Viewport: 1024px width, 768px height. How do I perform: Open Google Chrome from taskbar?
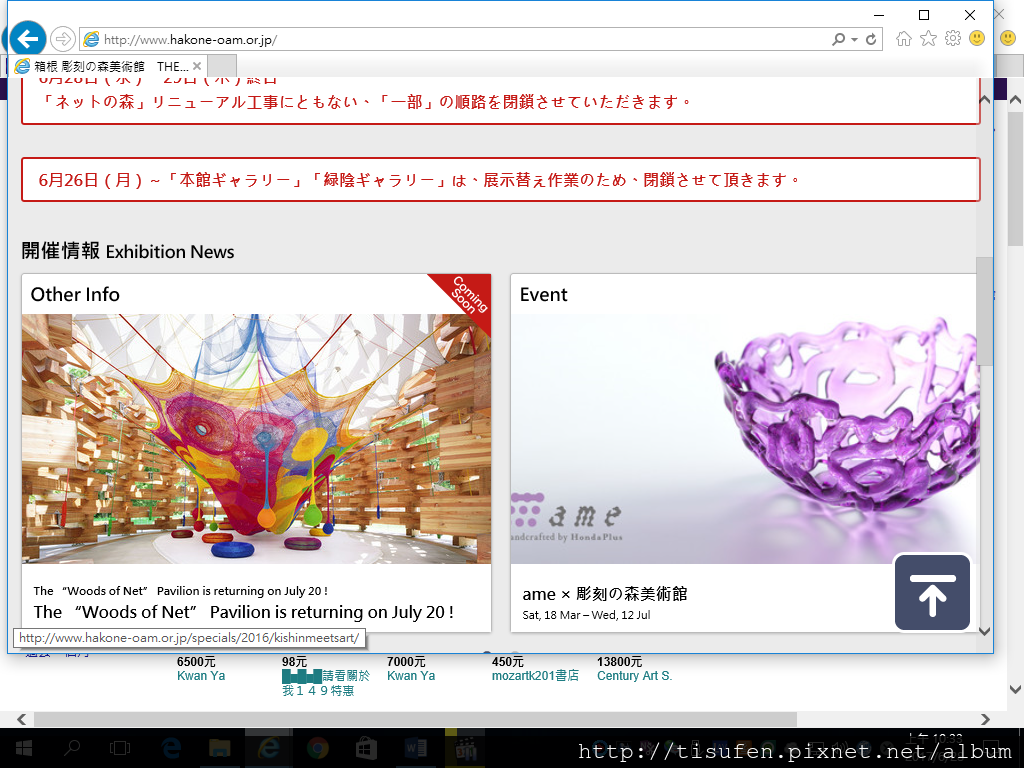tap(317, 748)
